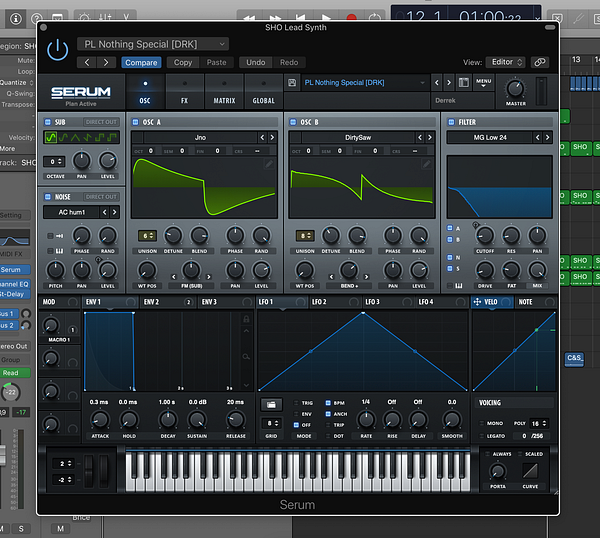Open the Editor view dropdown

(x=505, y=62)
